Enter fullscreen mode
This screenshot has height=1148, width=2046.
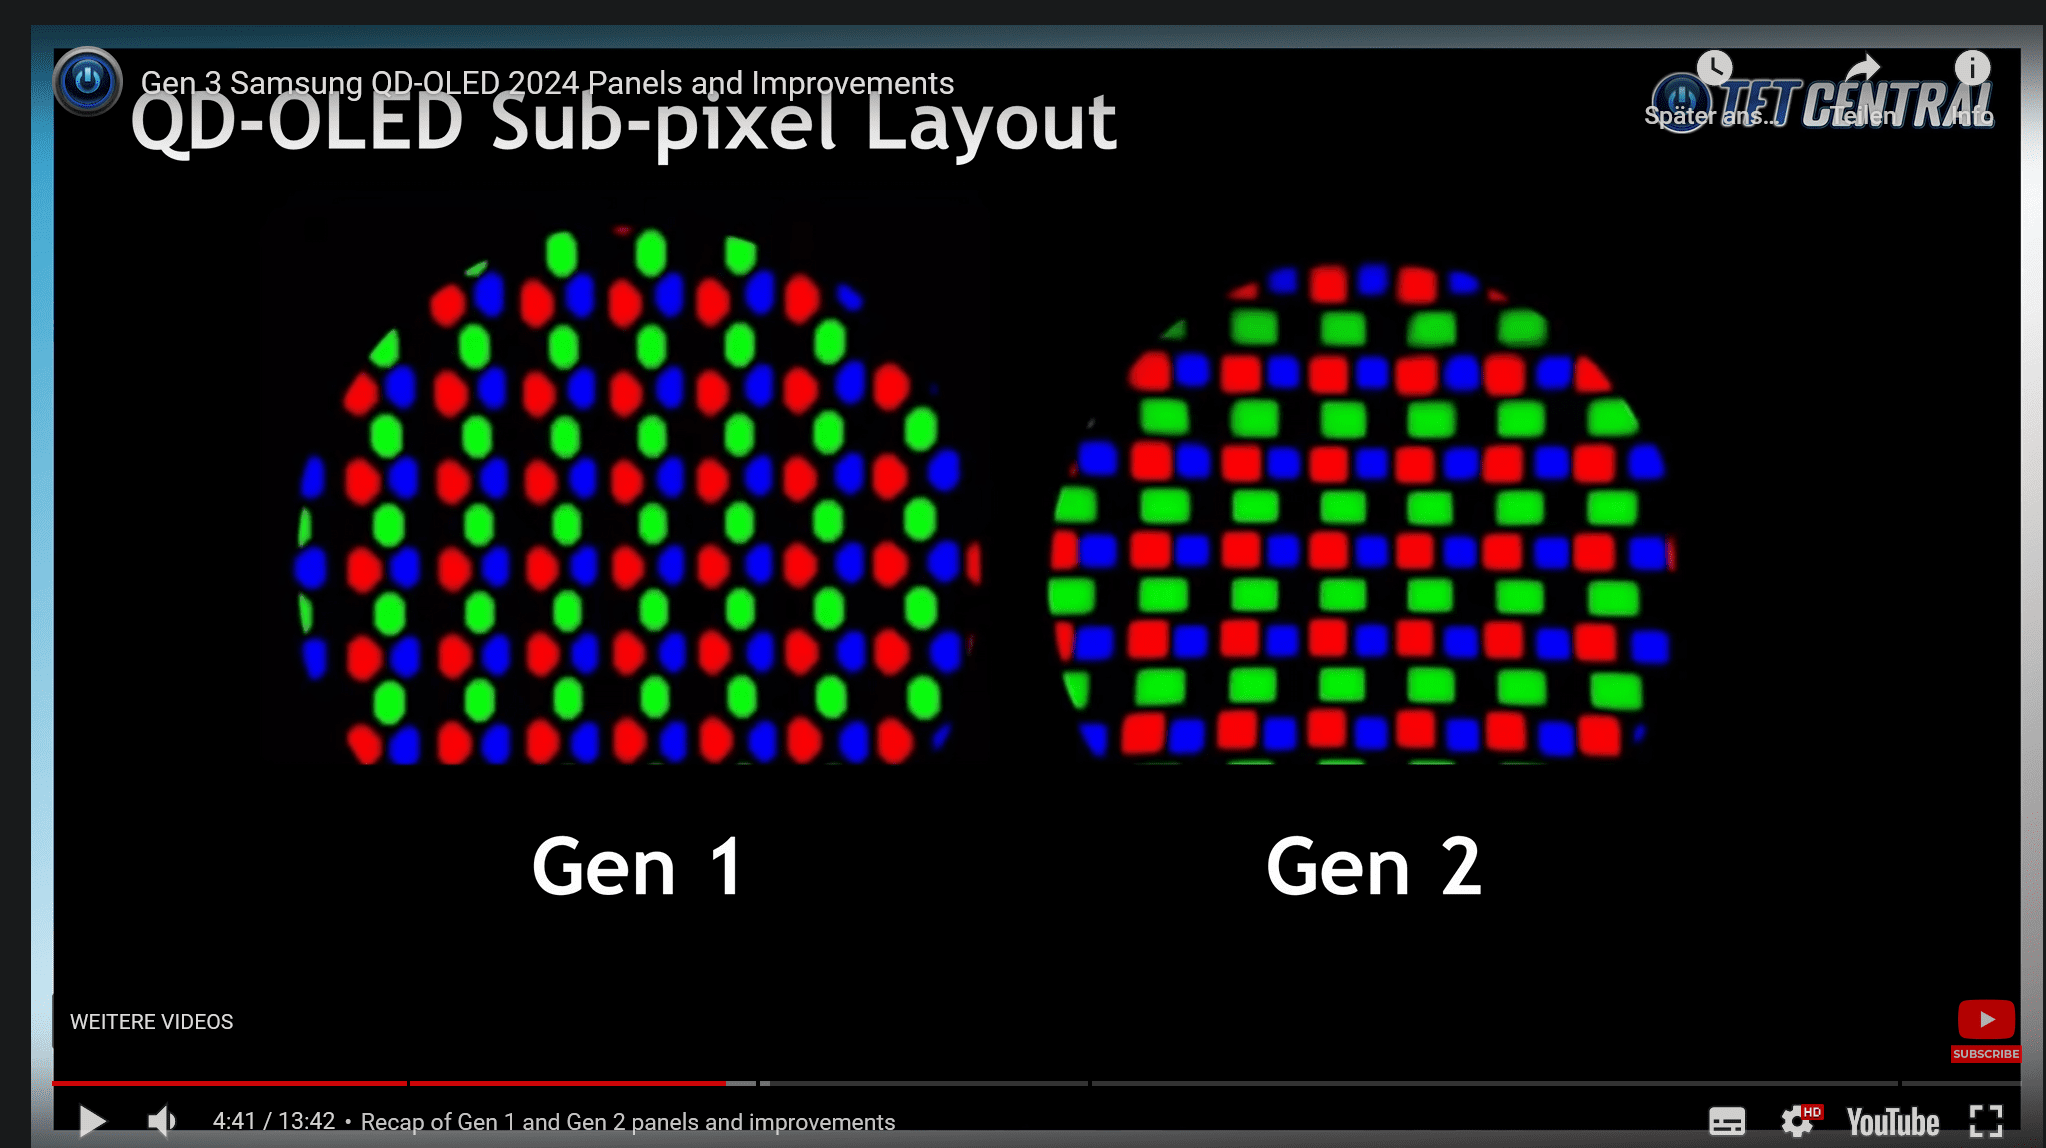click(x=1986, y=1121)
